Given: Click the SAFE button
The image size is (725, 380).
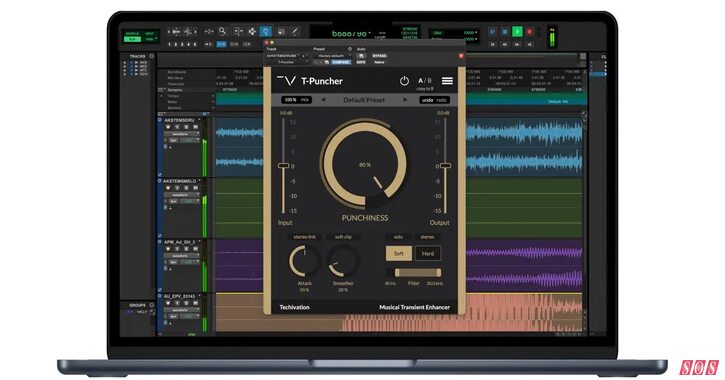Looking at the screenshot, I should pyautogui.click(x=361, y=62).
